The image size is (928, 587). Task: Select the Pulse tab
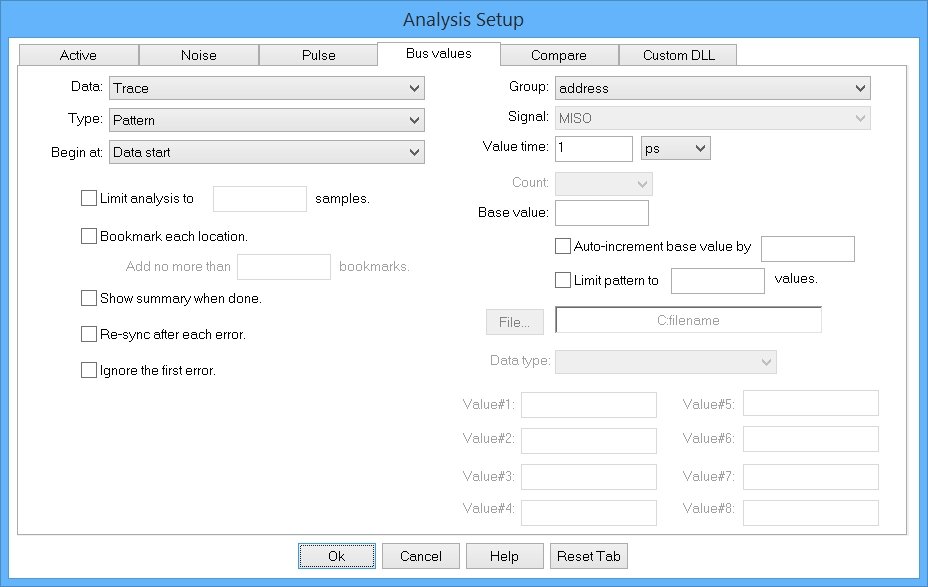point(318,55)
